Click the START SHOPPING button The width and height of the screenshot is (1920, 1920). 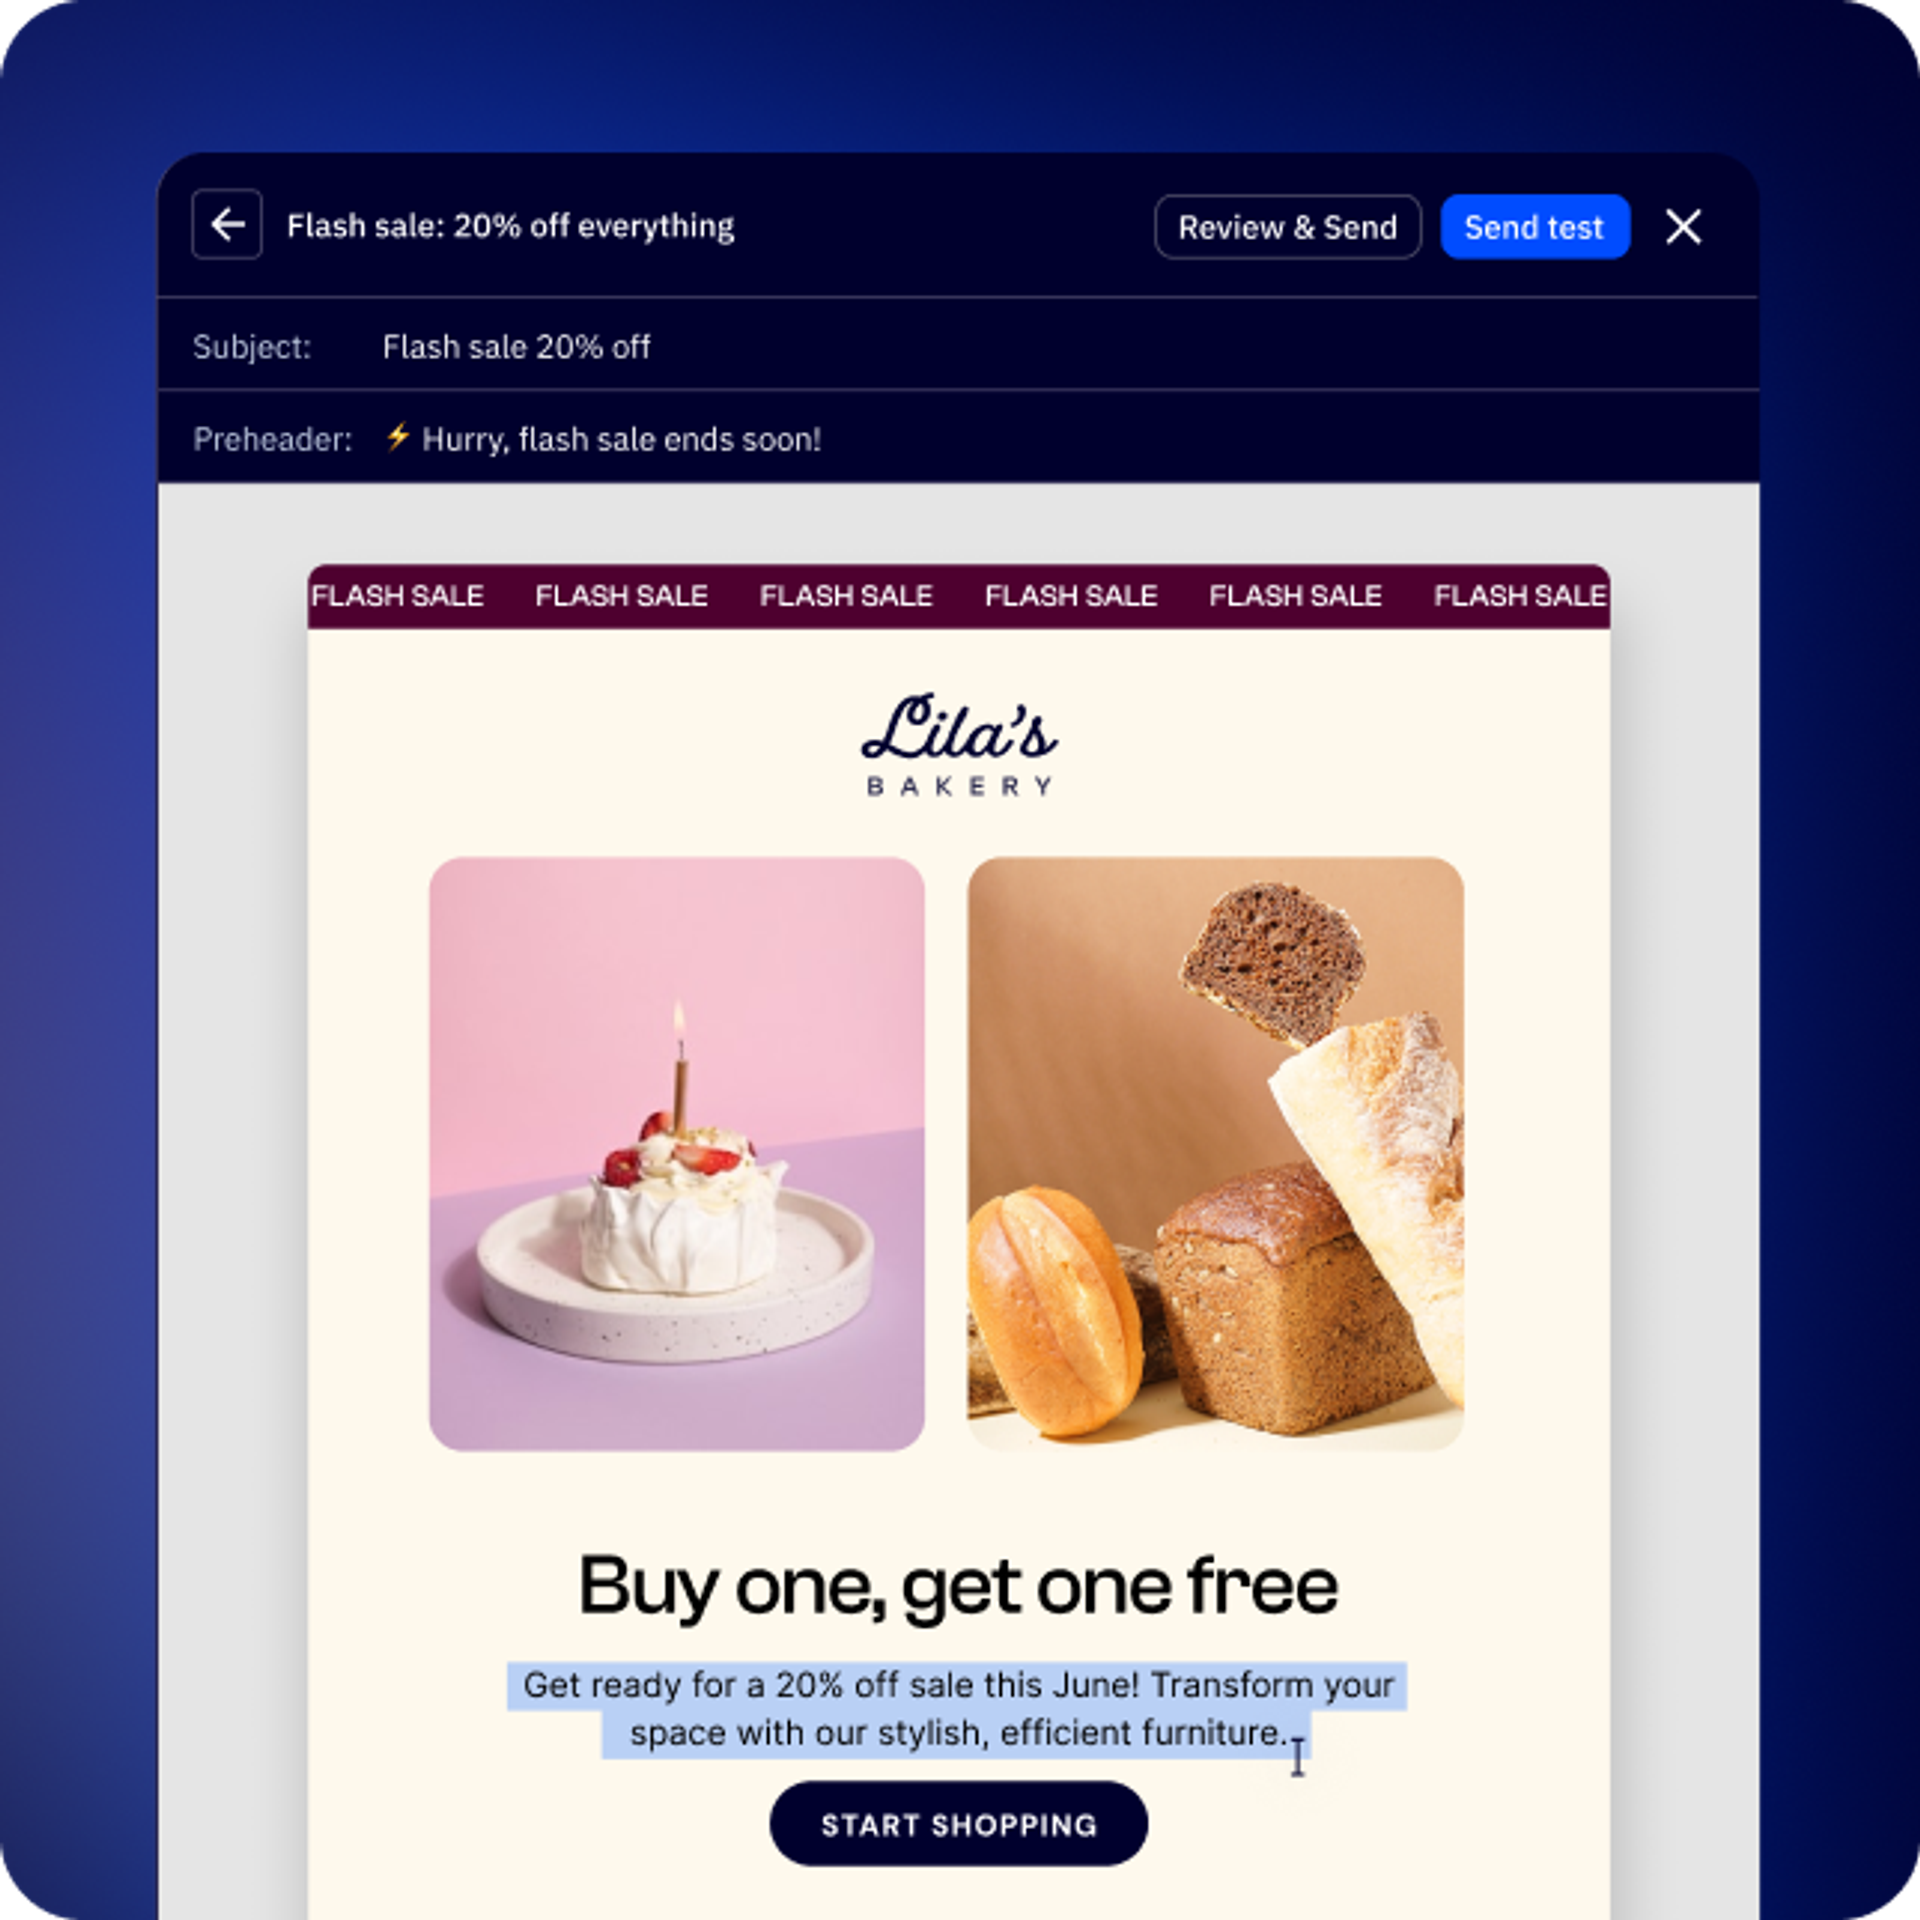click(958, 1824)
